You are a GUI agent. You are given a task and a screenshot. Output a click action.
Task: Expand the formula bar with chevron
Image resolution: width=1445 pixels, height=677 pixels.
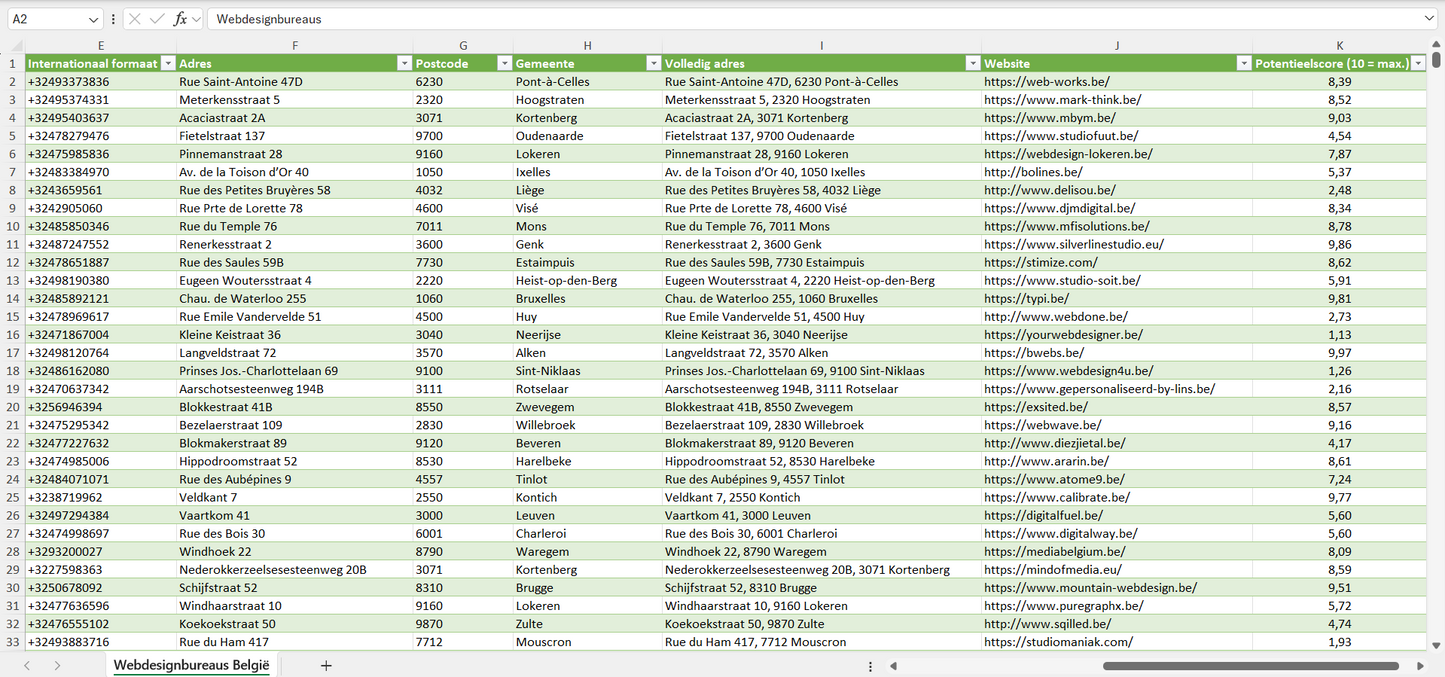(x=1429, y=19)
